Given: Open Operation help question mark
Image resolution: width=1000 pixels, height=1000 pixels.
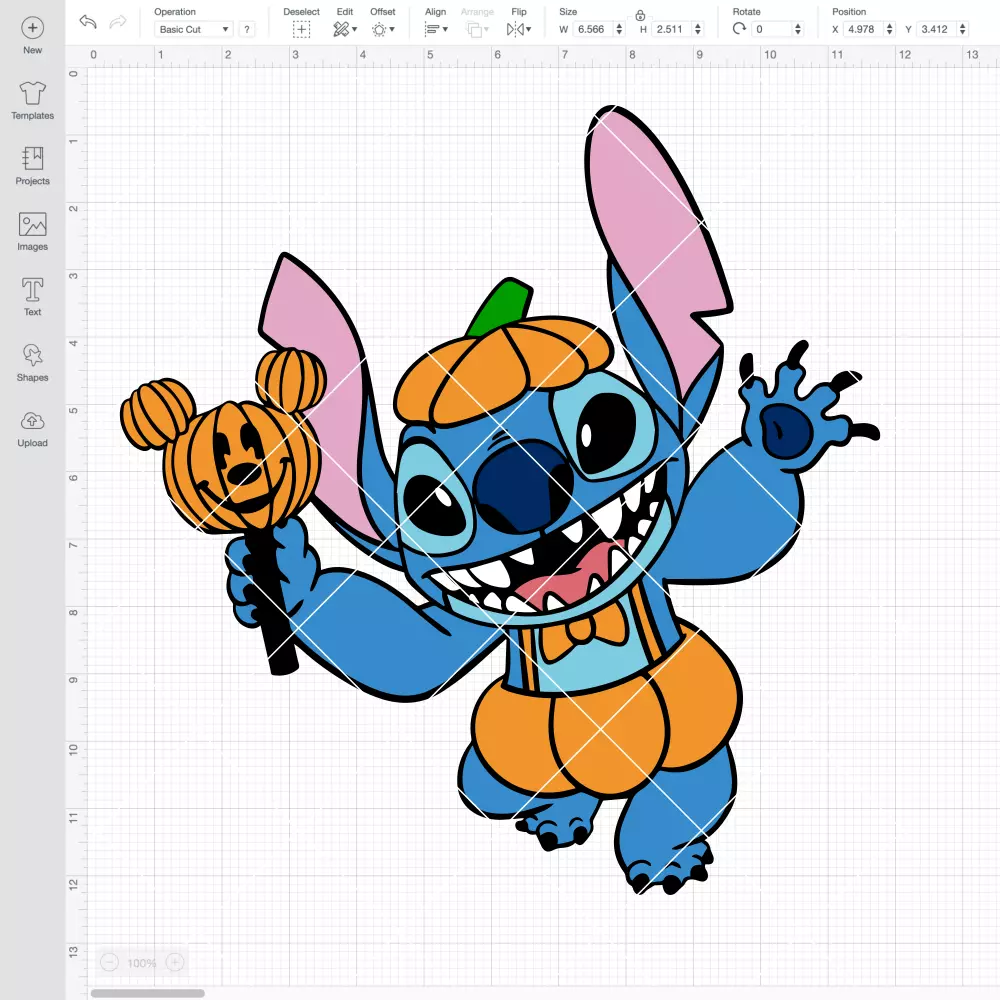Looking at the screenshot, I should coord(247,29).
